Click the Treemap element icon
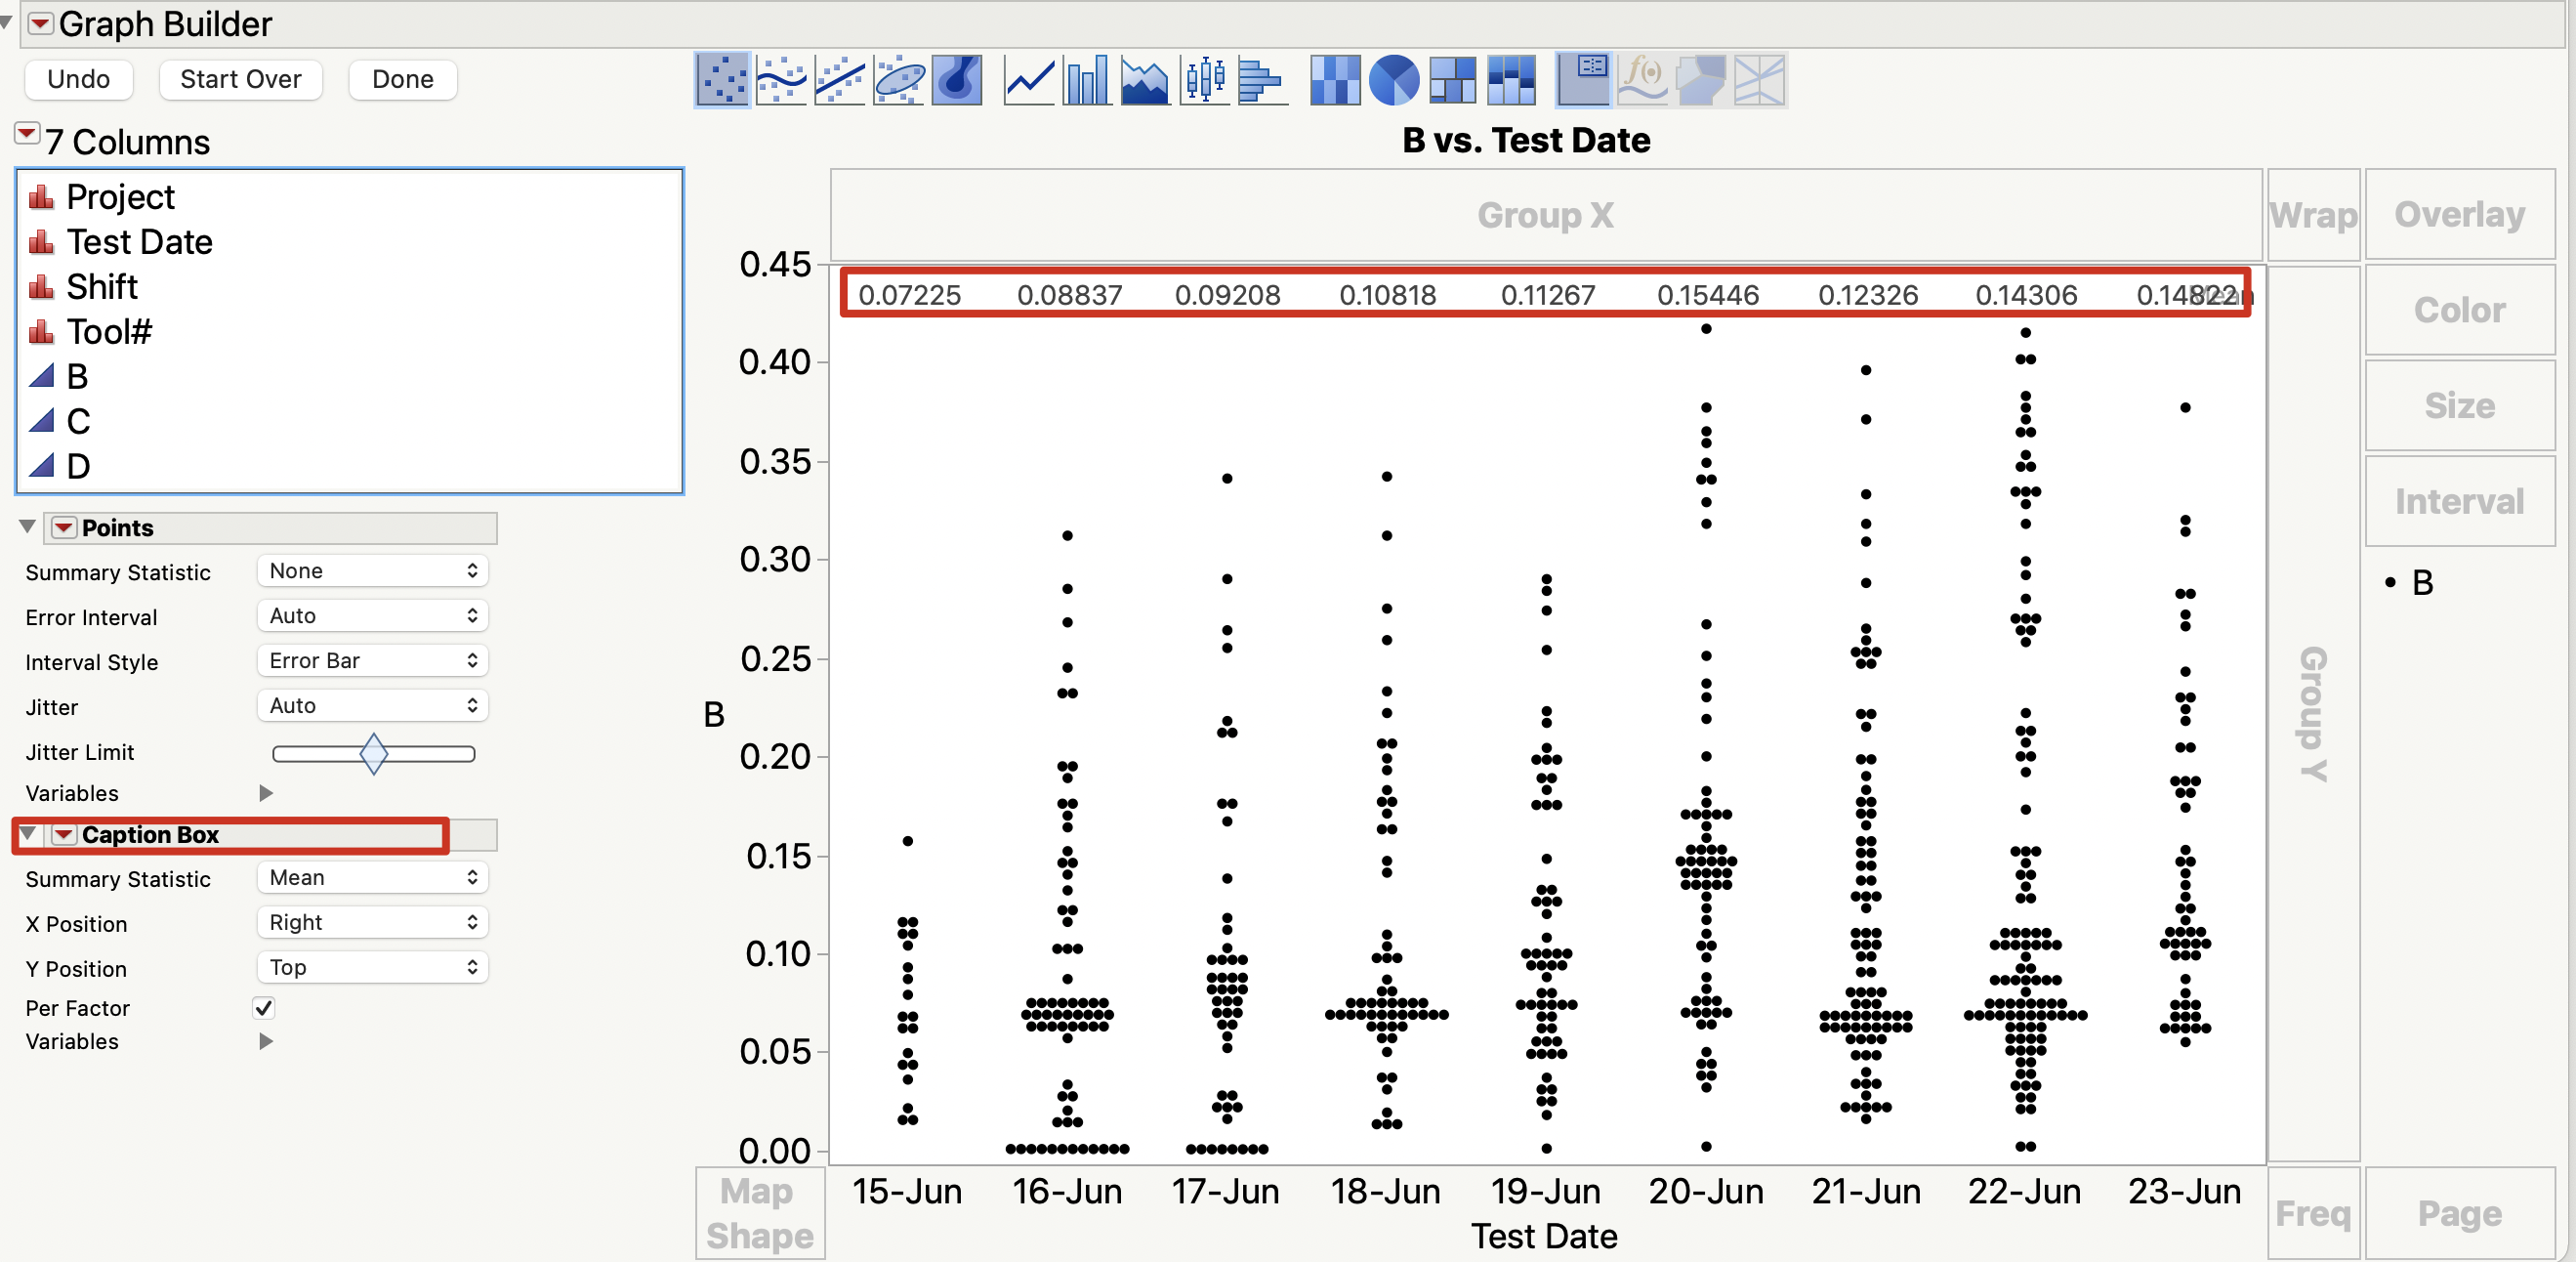The height and width of the screenshot is (1262, 2576). click(x=1452, y=80)
